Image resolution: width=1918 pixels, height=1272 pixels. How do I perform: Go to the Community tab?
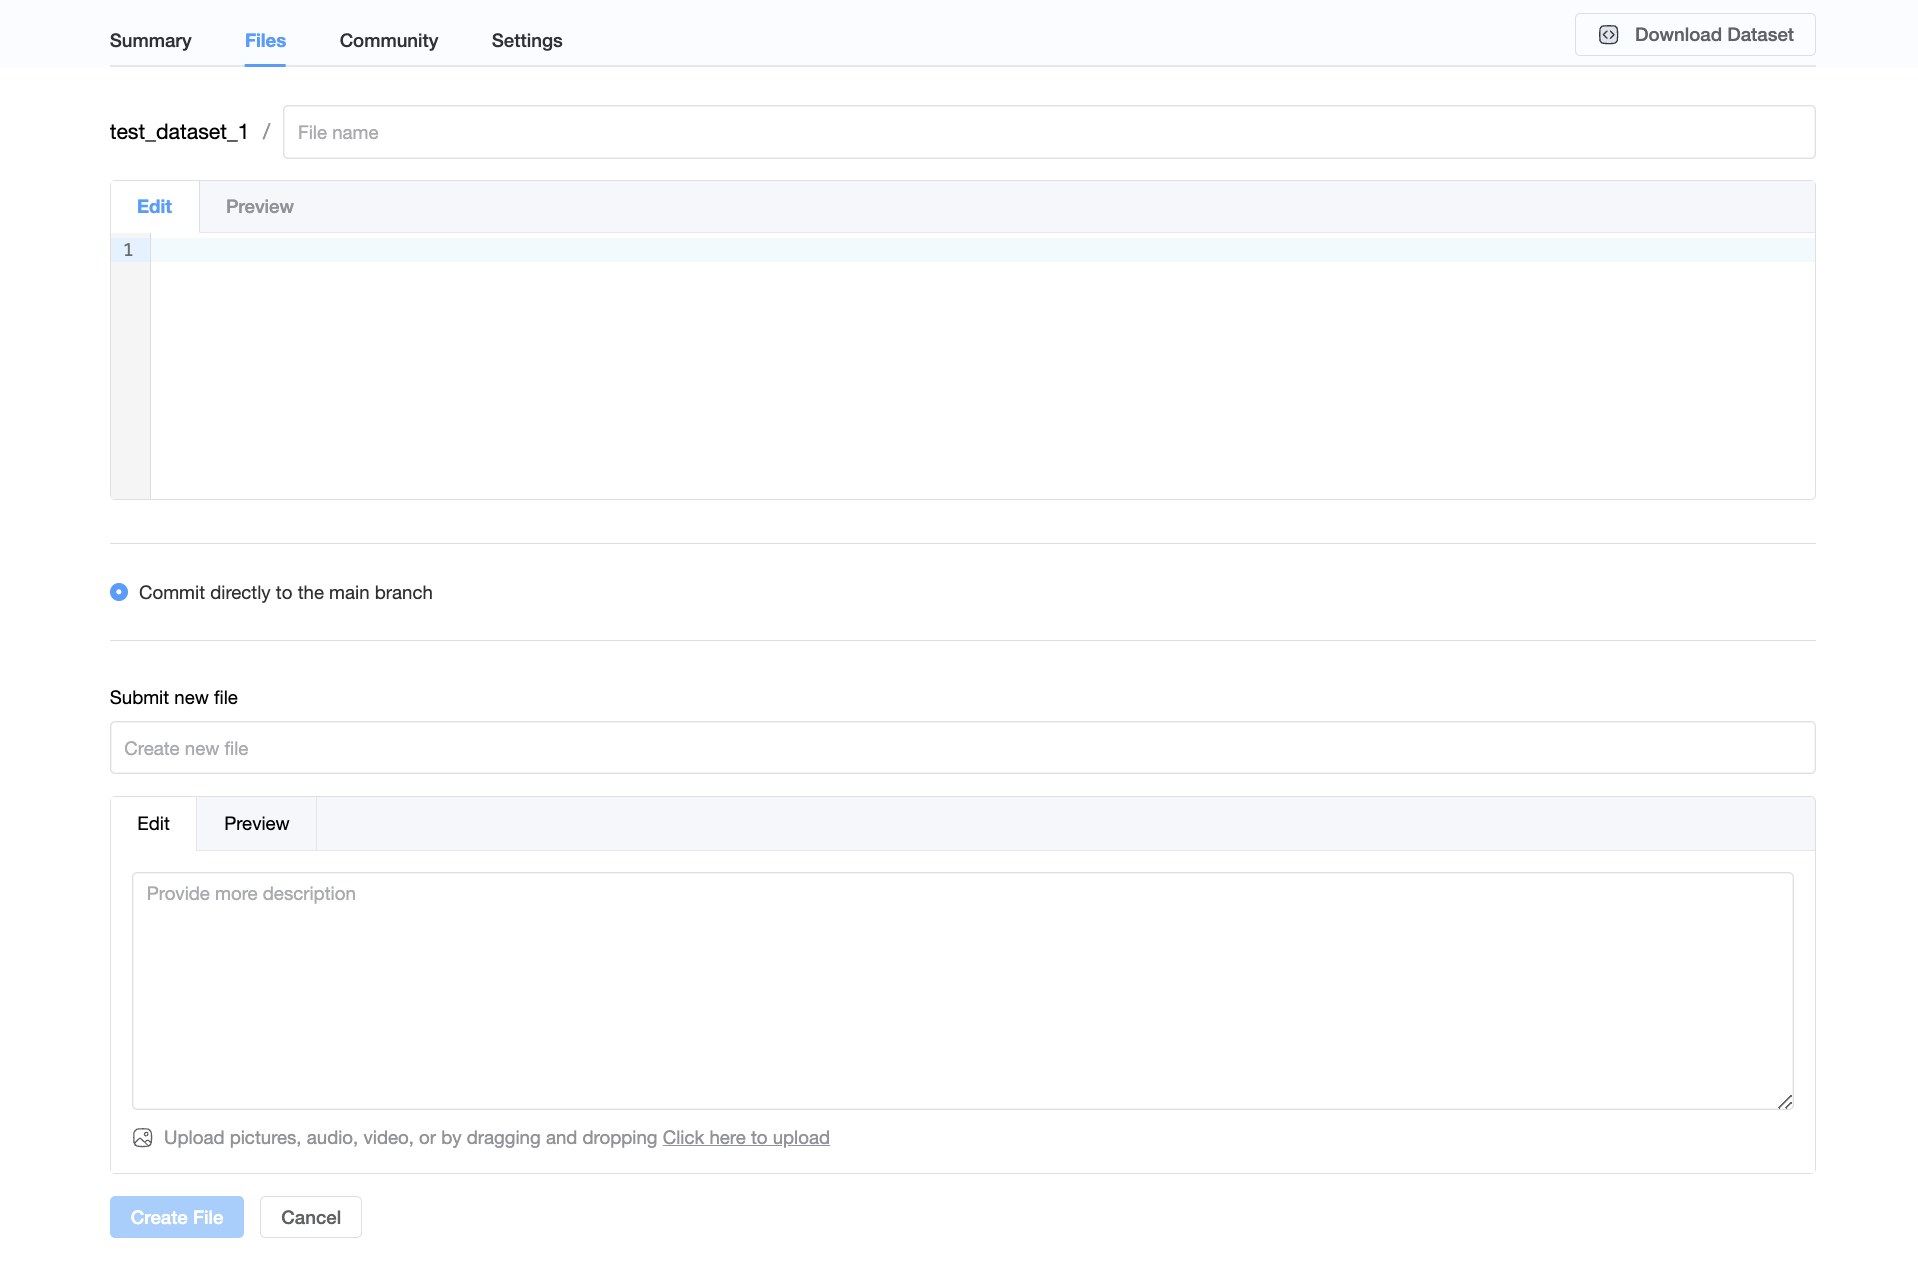(x=388, y=41)
